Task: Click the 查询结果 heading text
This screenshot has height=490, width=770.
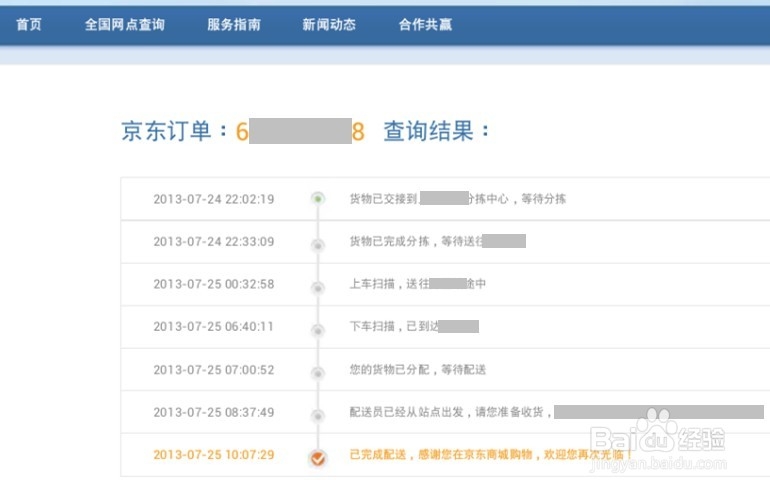Action: click(x=429, y=131)
